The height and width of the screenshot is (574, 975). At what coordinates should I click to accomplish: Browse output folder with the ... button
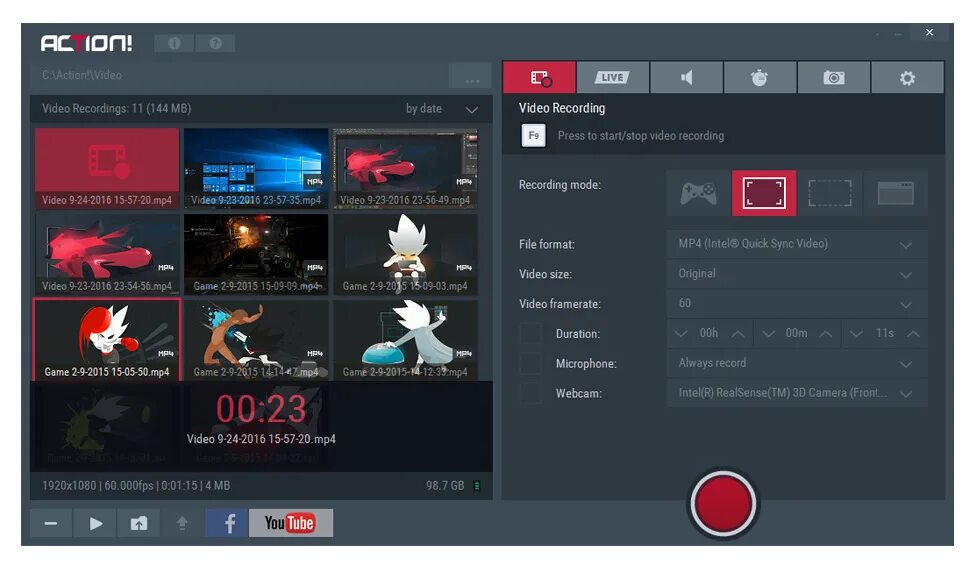point(471,76)
